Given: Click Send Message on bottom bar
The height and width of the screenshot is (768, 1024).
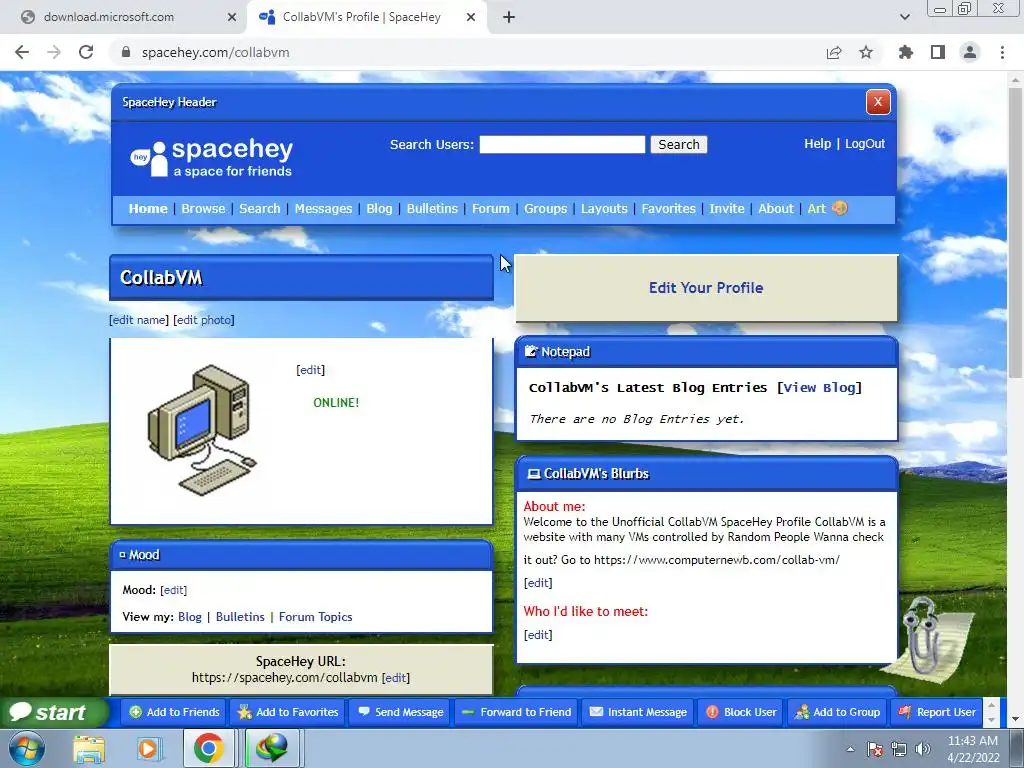Looking at the screenshot, I should tap(400, 712).
